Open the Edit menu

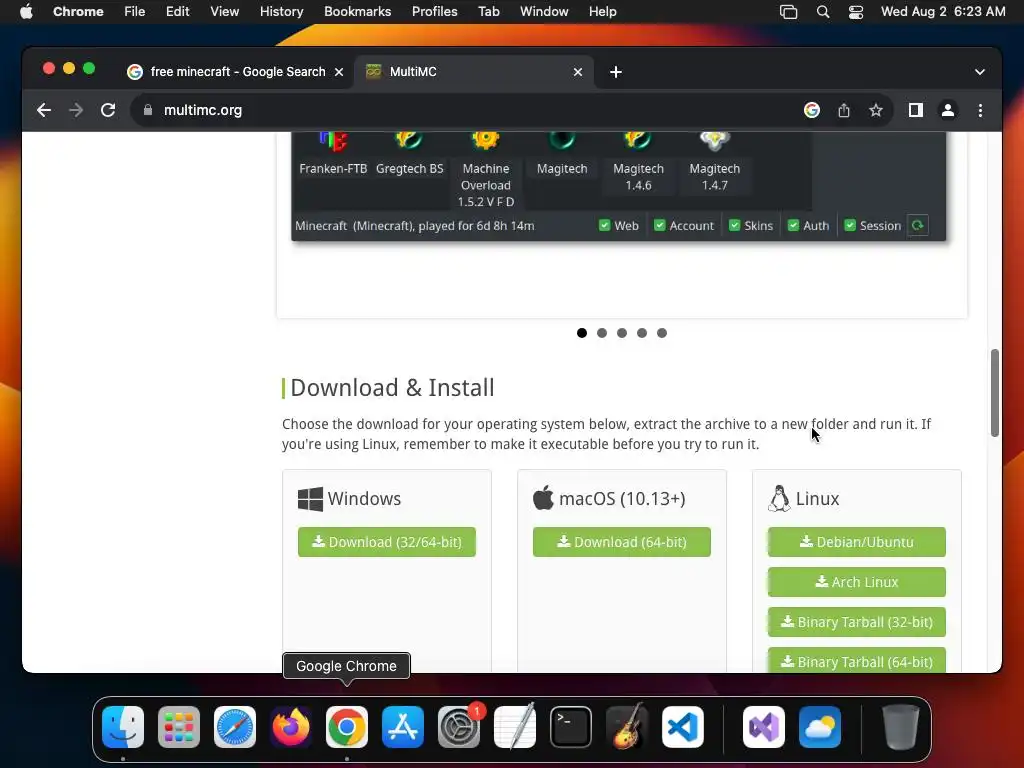[177, 12]
